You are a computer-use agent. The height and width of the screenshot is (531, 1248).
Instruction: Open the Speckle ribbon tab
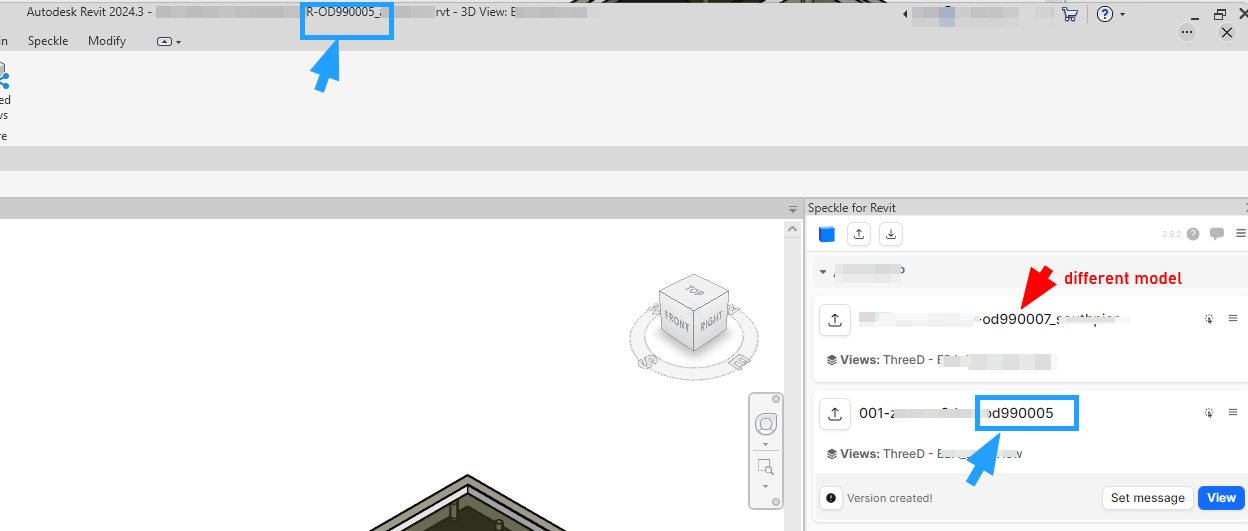(48, 41)
